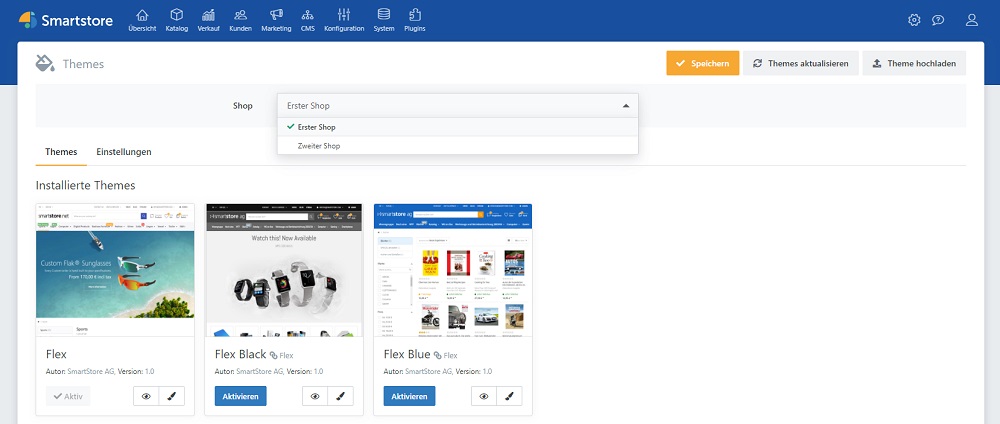Viewport: 1000px width, 424px height.
Task: Open the Kunden customers menu
Action: pos(240,20)
